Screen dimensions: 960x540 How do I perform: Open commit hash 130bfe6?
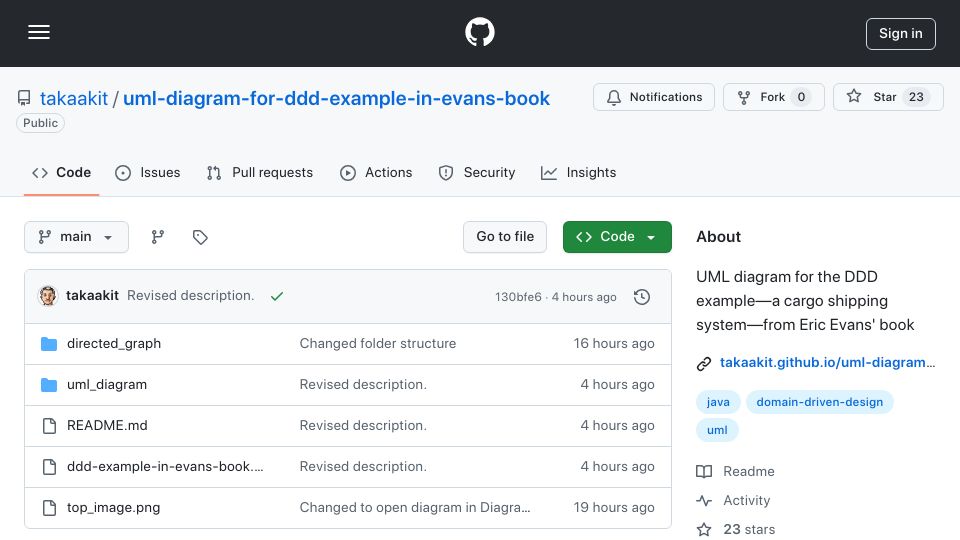tap(518, 297)
